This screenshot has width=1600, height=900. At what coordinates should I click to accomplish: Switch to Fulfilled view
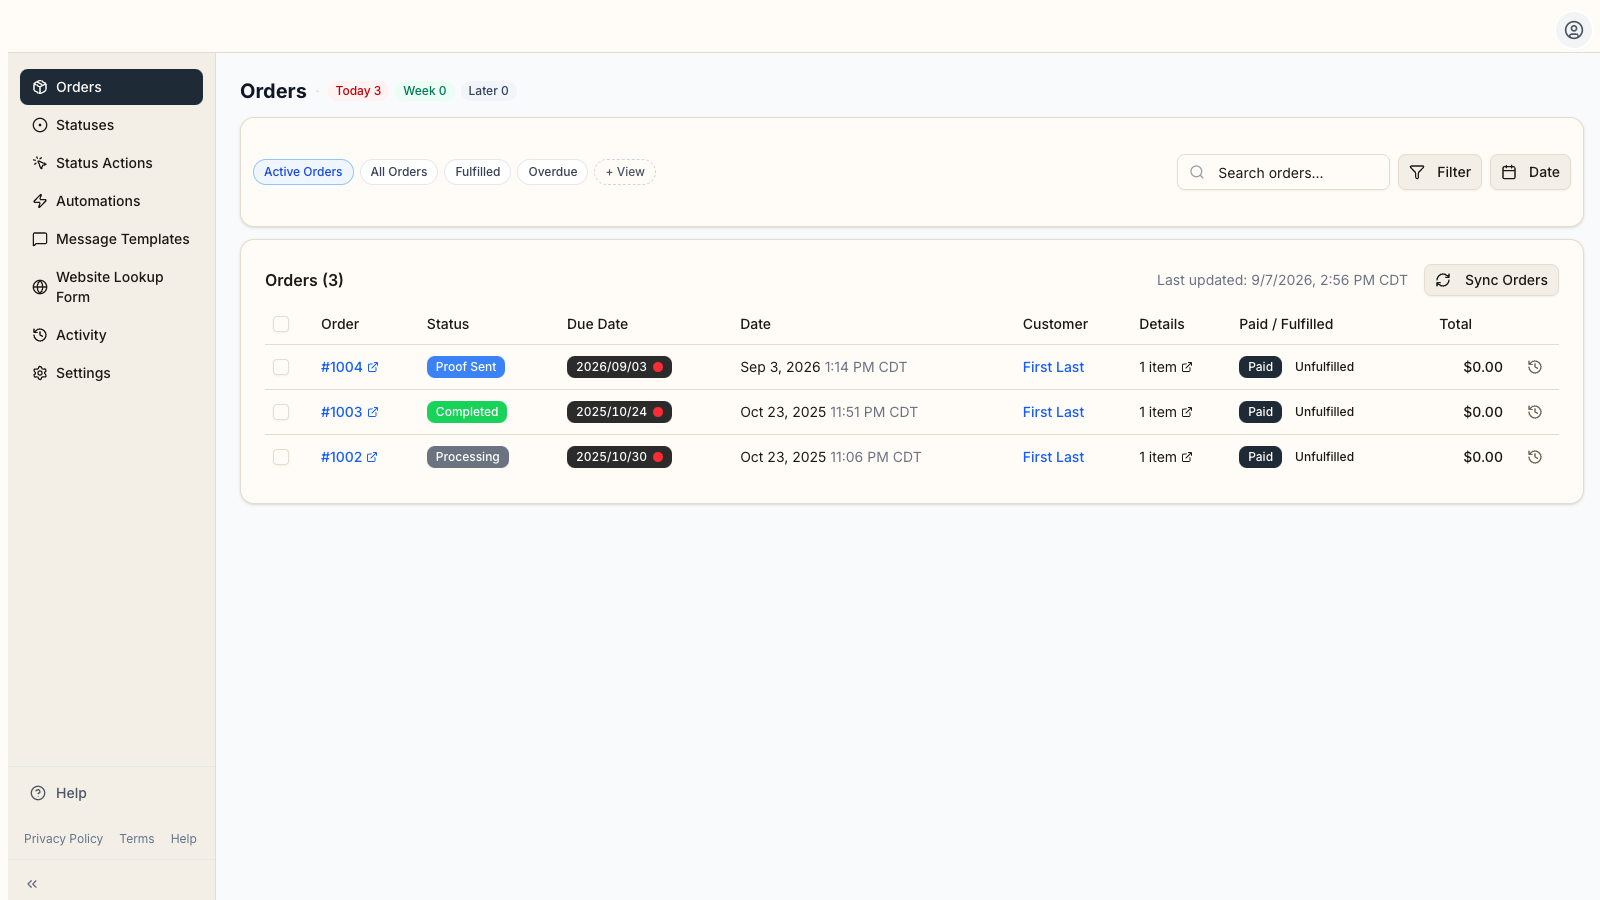point(478,172)
